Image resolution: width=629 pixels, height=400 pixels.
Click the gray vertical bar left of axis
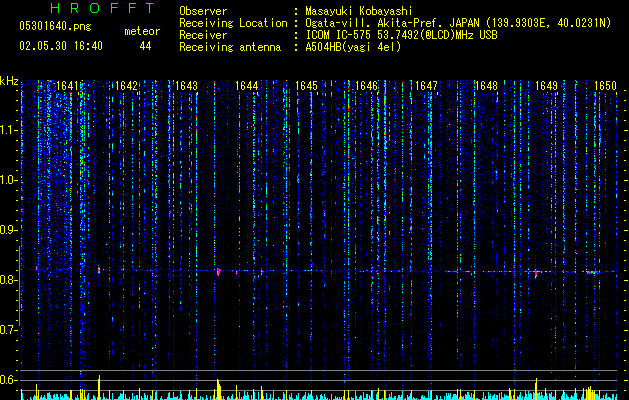point(19,286)
